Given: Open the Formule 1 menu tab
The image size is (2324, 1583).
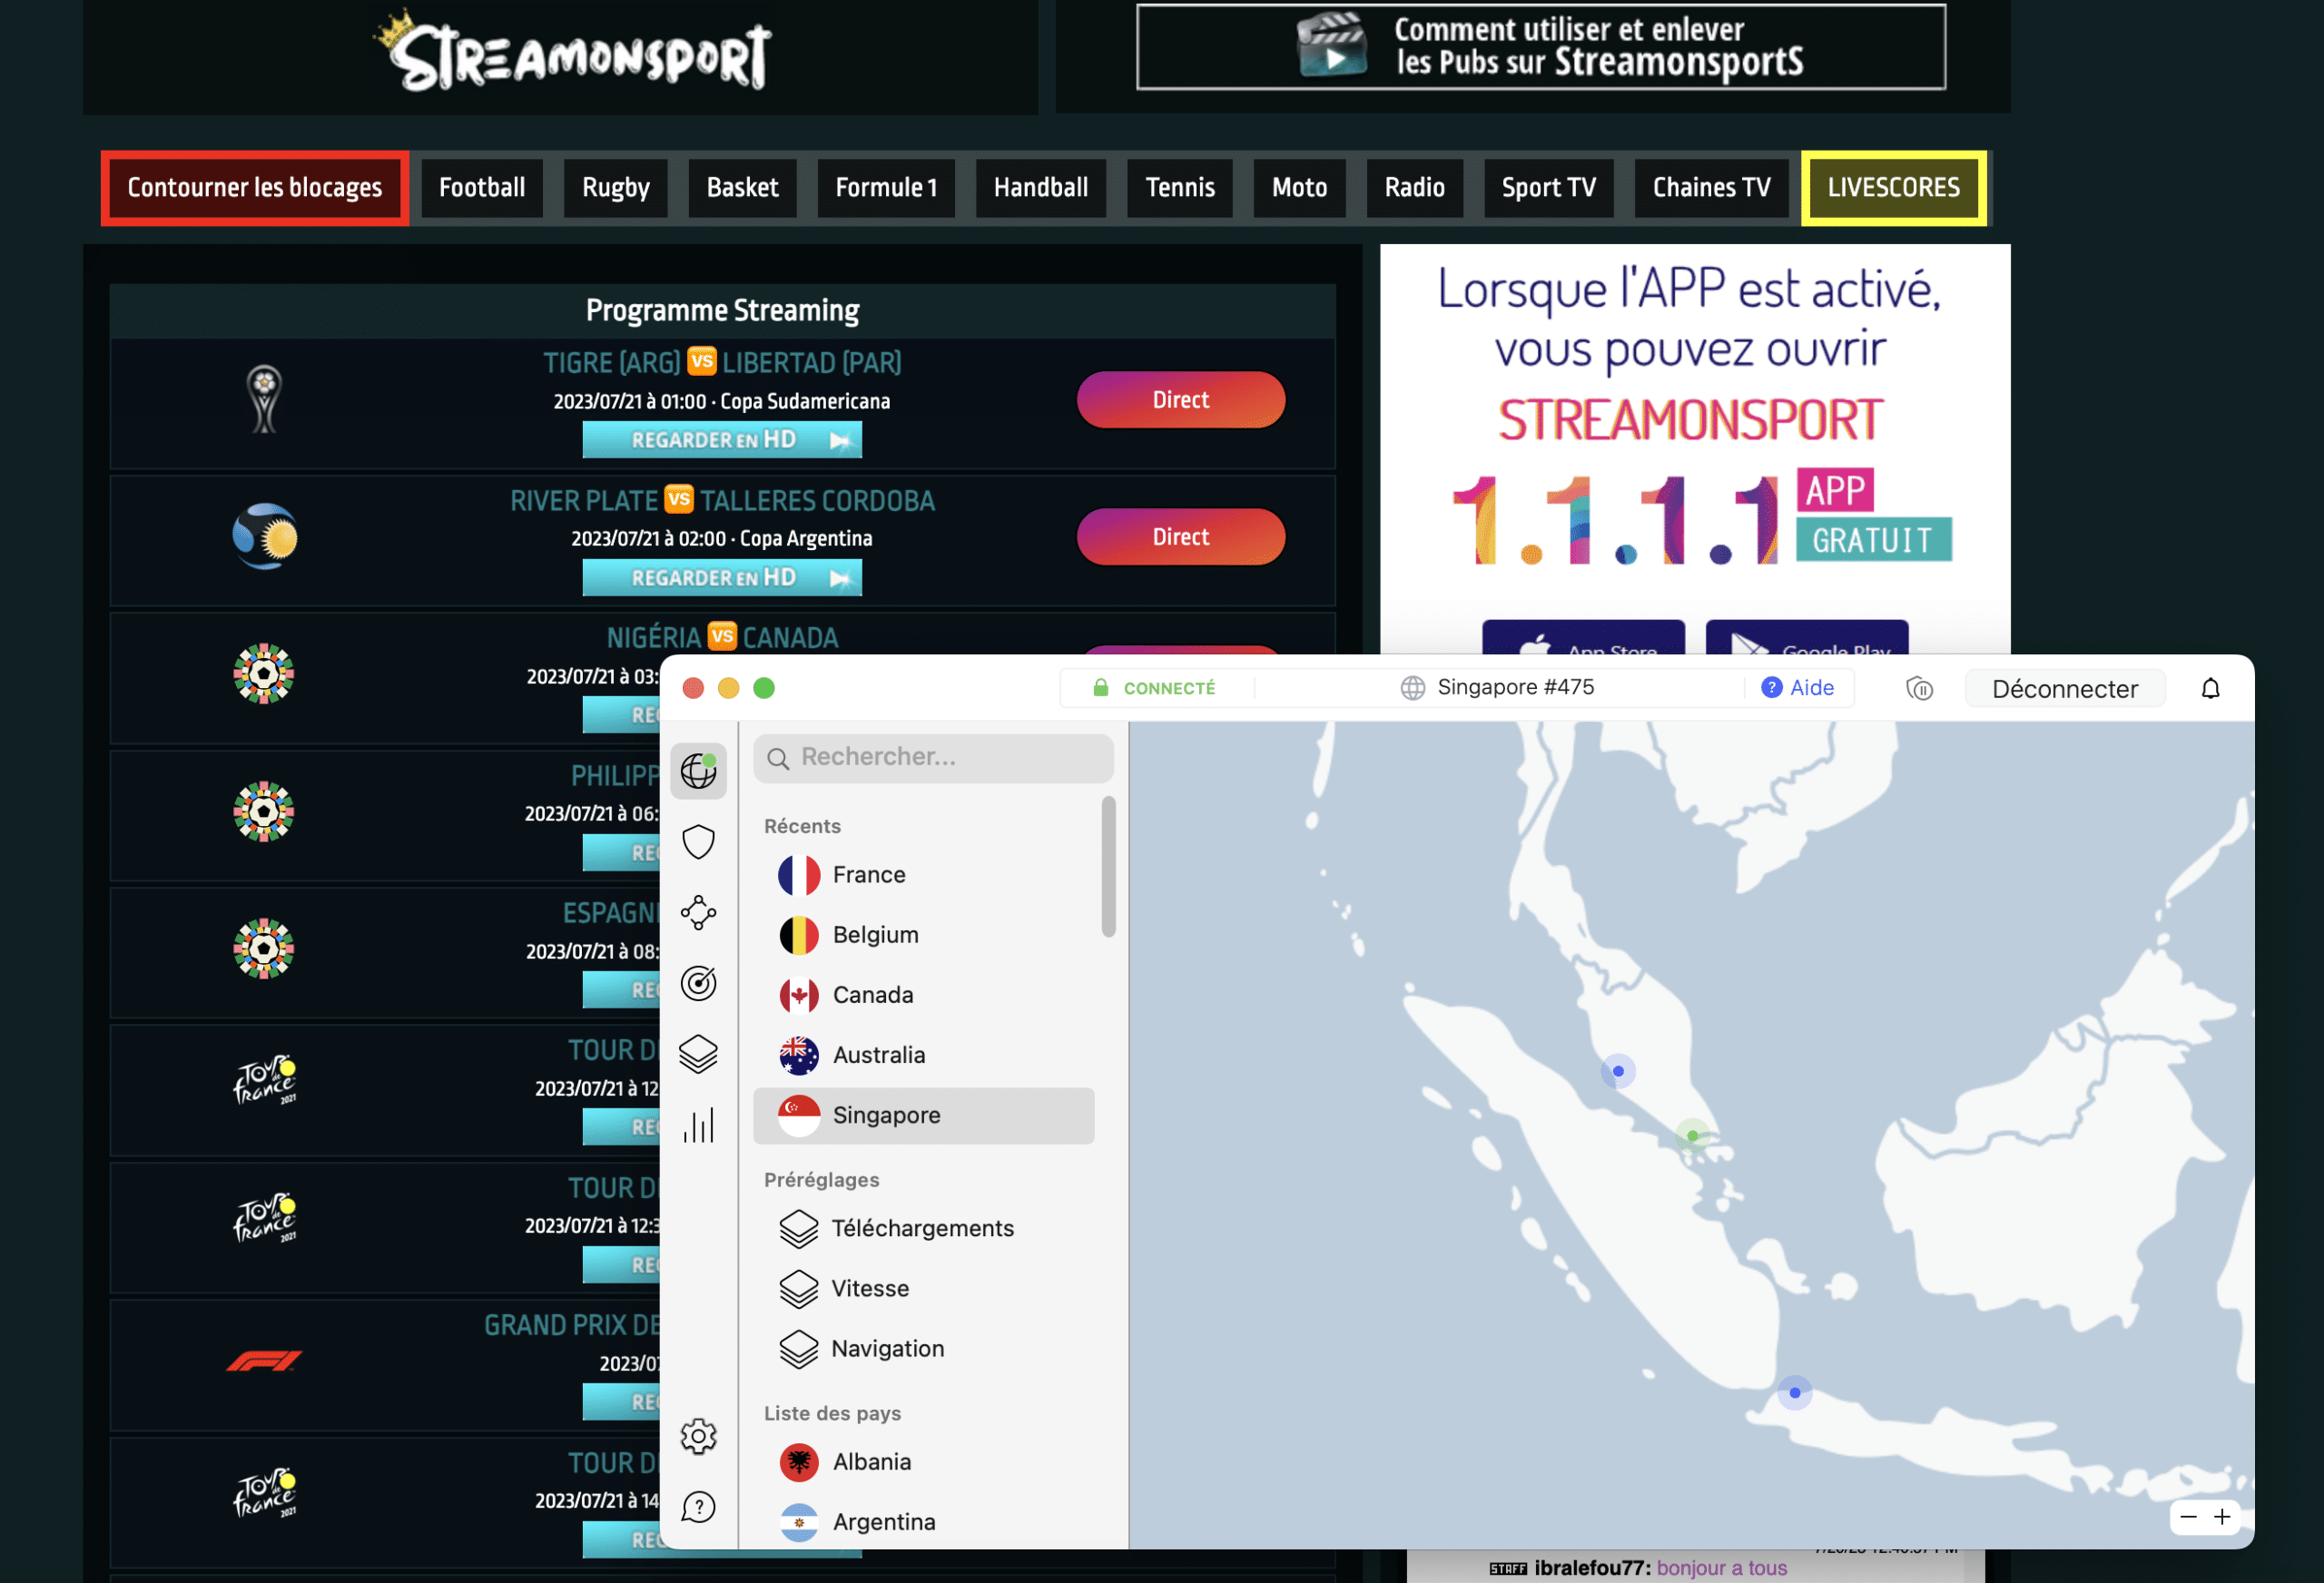Looking at the screenshot, I should click(x=886, y=188).
